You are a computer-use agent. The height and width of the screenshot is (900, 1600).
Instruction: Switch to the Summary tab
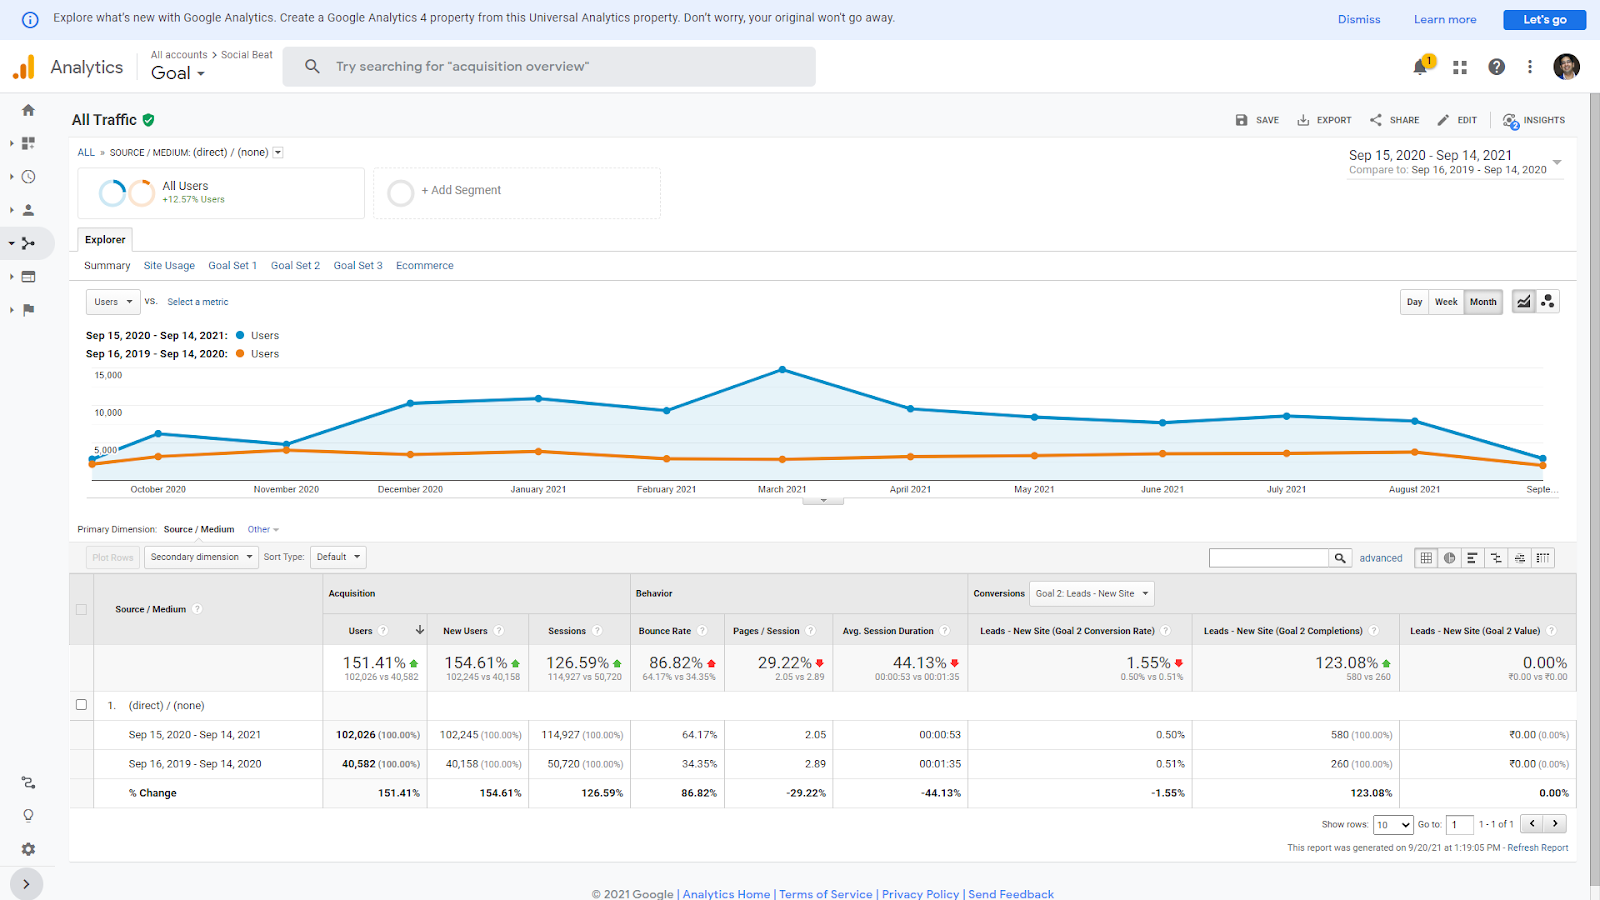click(107, 266)
